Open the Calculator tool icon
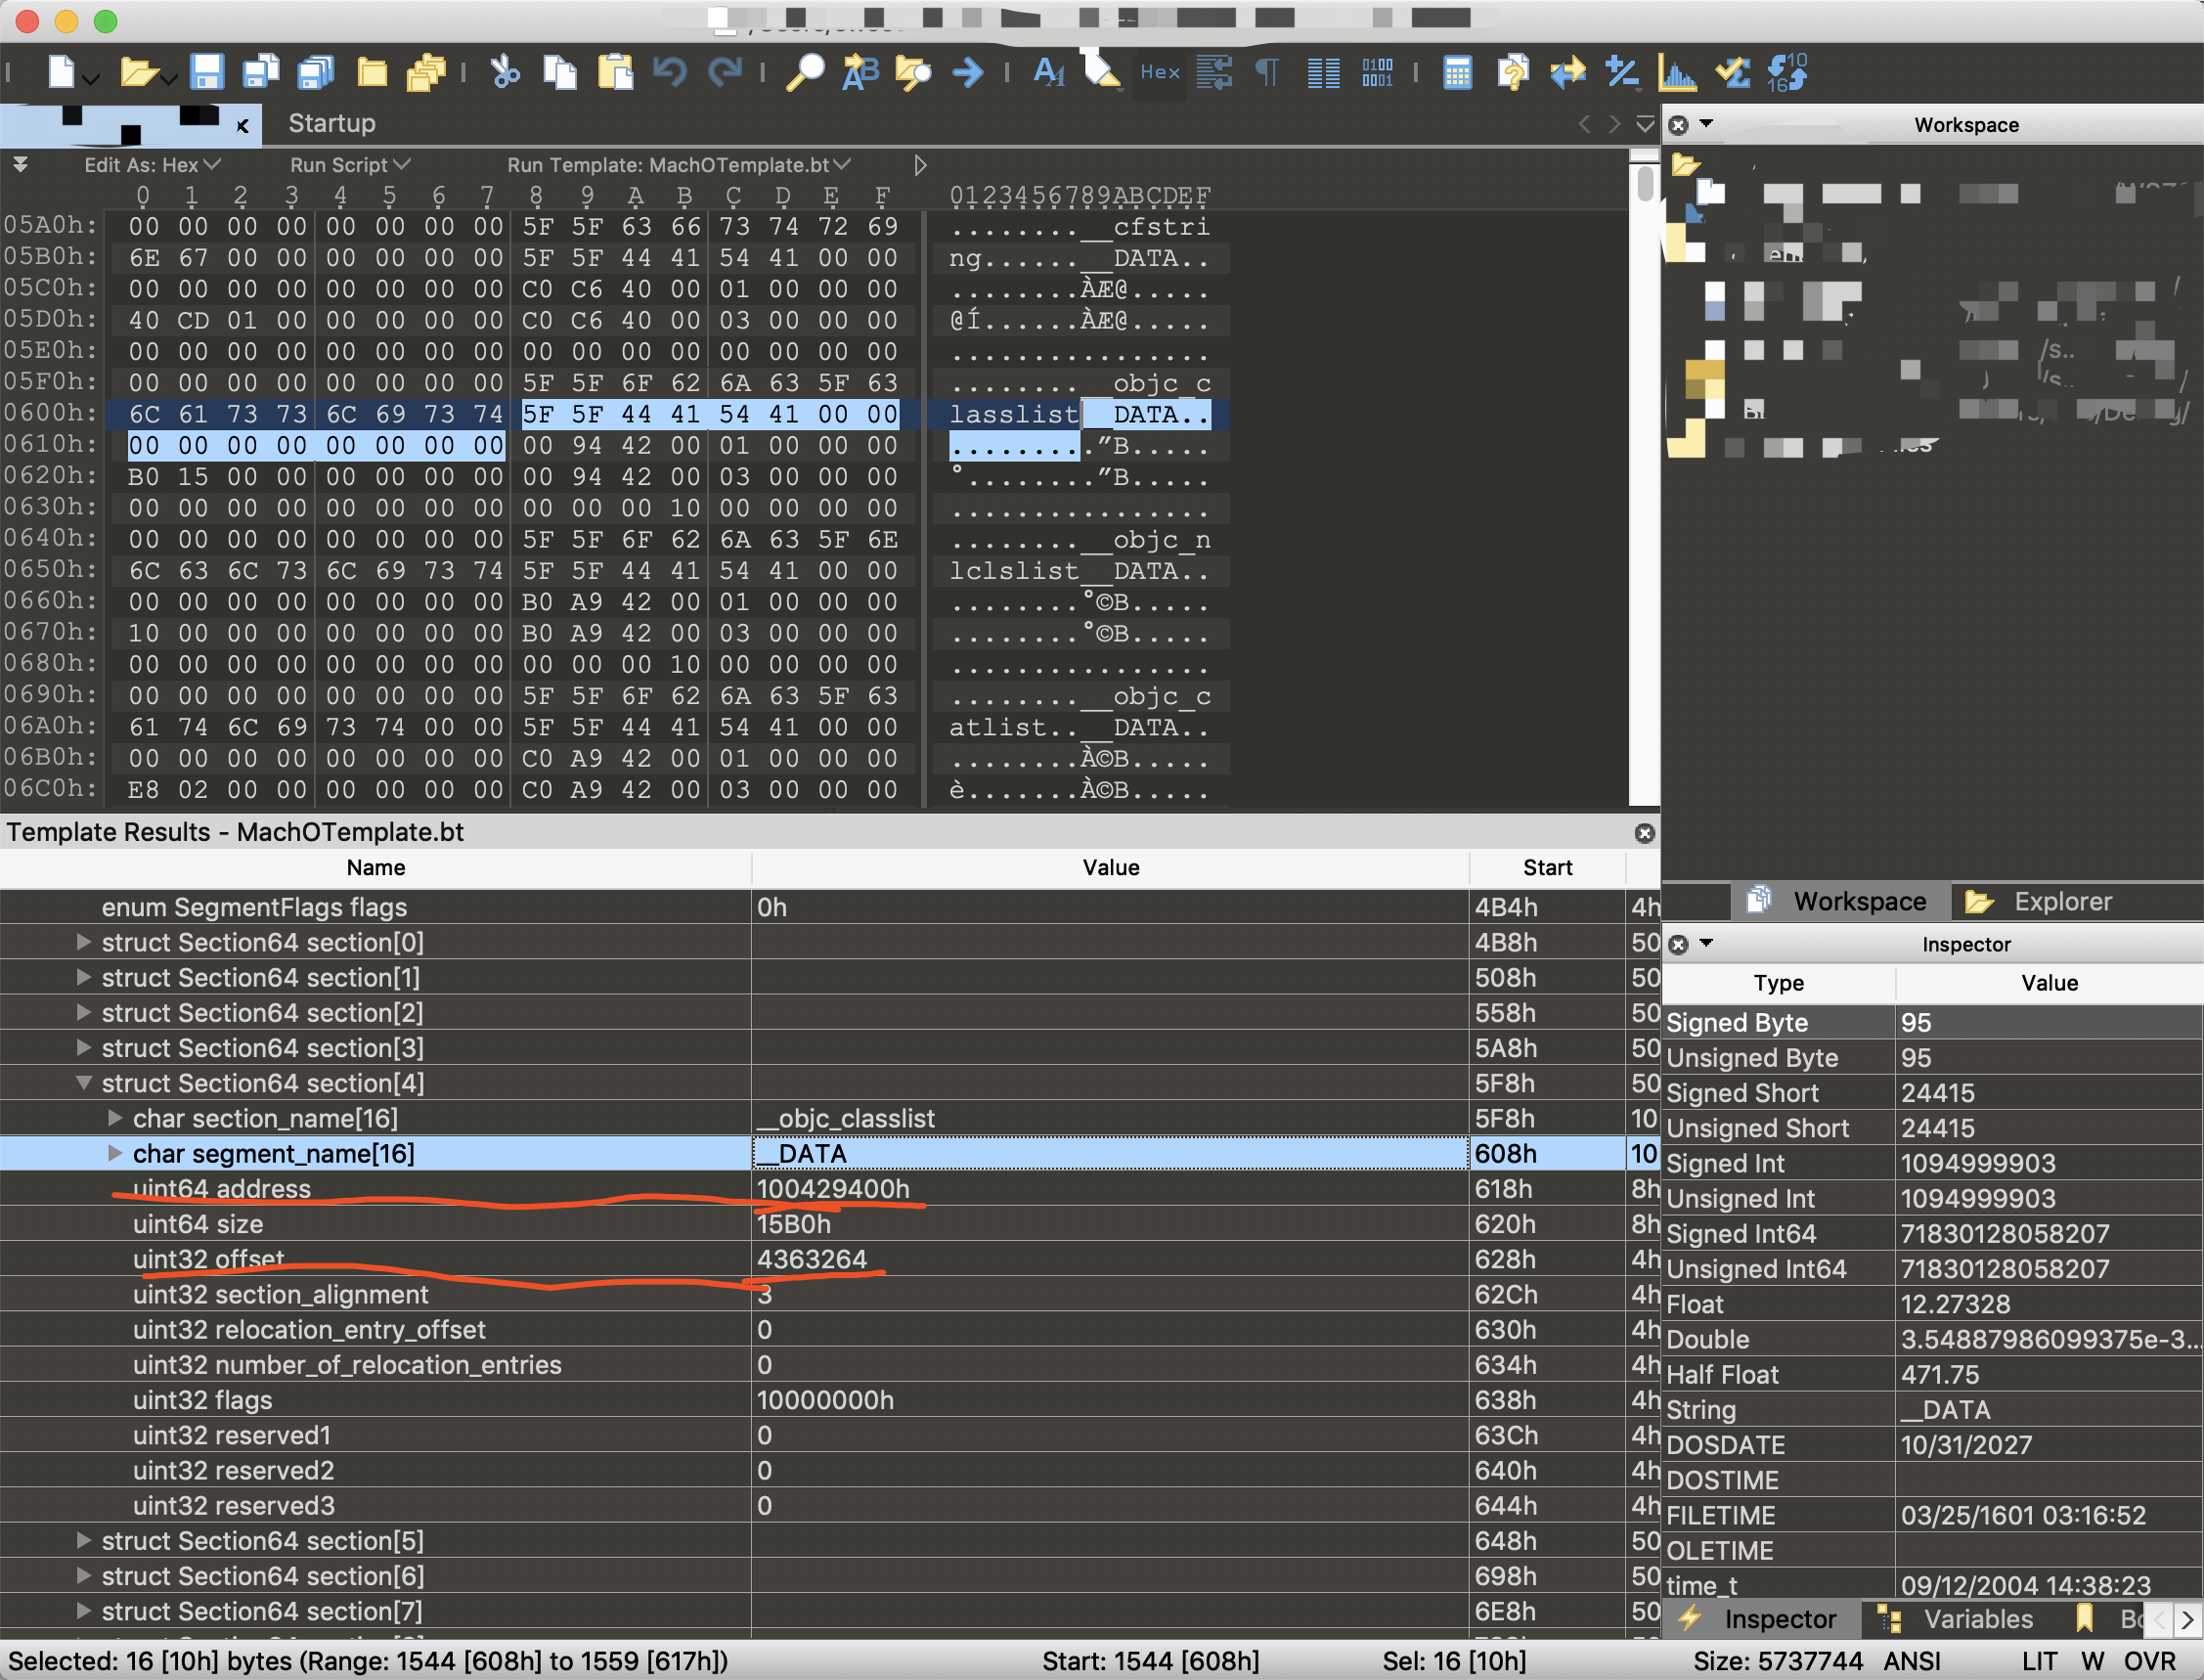 1457,72
